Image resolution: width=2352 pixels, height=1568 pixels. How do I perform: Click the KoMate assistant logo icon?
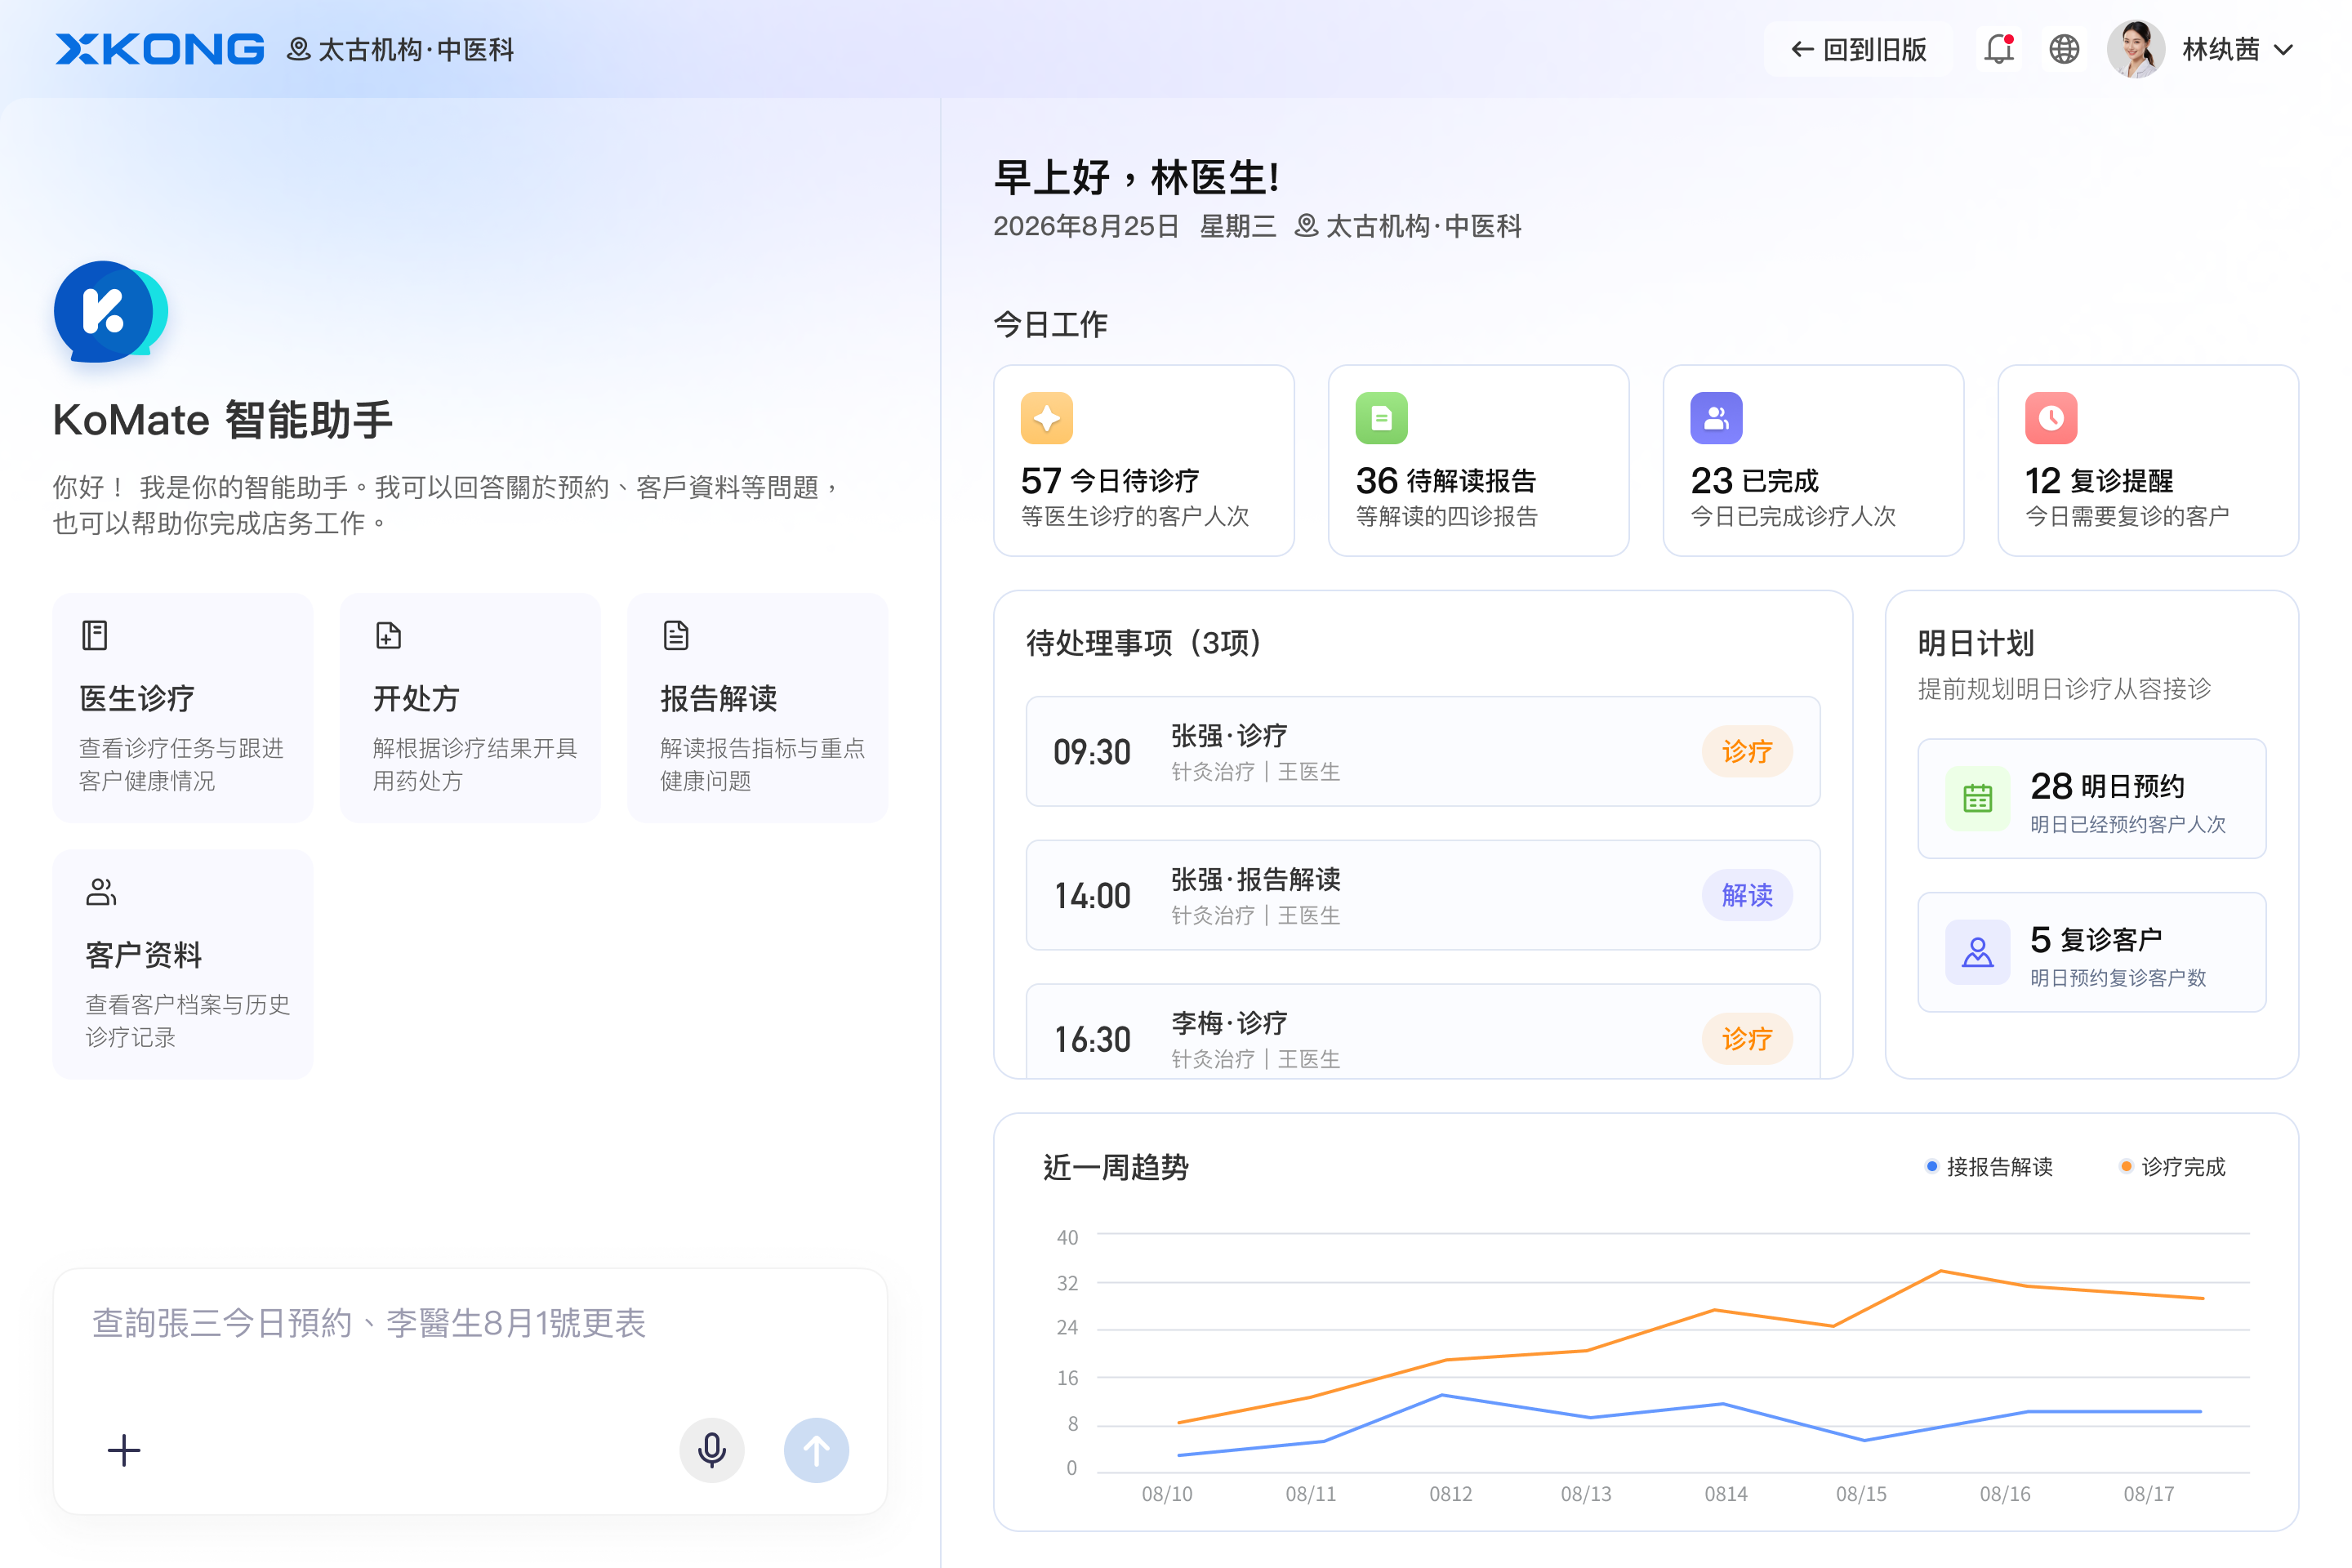point(111,312)
